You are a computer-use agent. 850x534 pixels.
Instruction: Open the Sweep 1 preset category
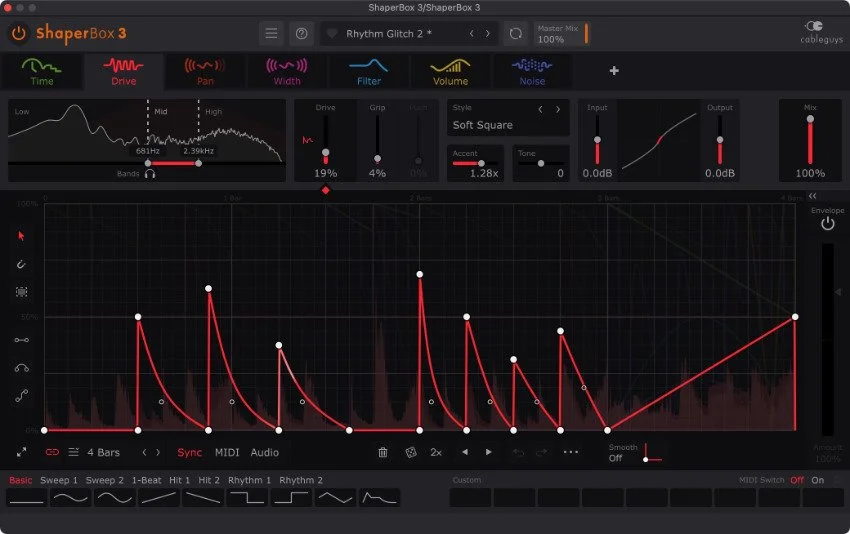(x=59, y=480)
